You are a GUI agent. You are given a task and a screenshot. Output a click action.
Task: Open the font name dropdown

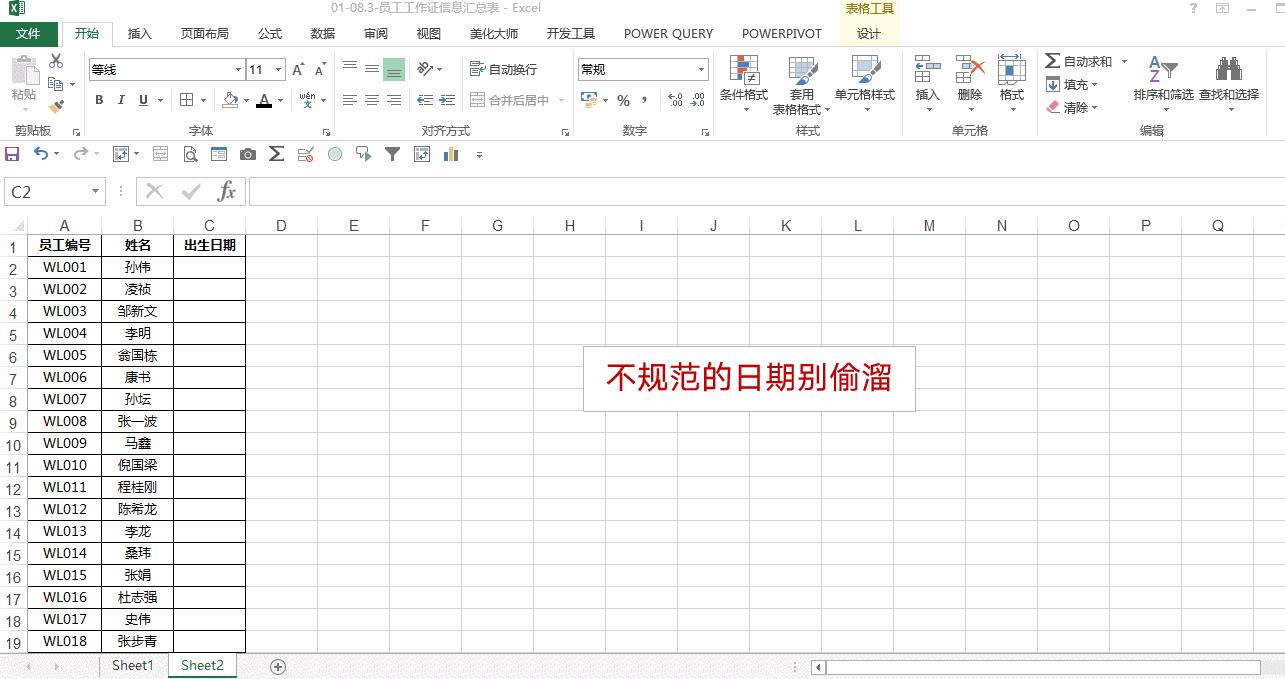pyautogui.click(x=238, y=69)
